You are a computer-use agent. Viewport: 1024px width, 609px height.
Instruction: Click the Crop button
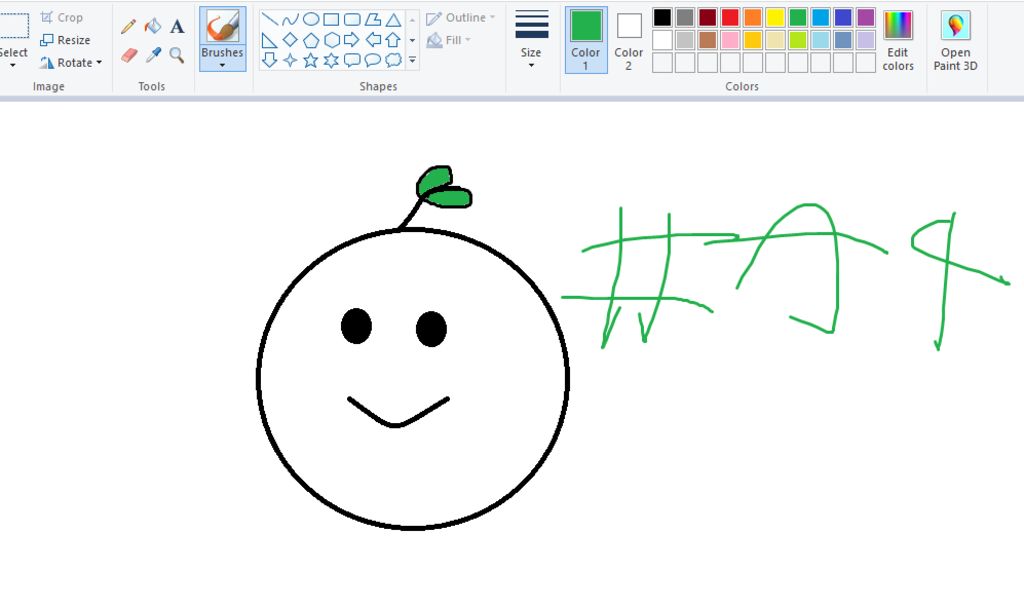click(61, 18)
